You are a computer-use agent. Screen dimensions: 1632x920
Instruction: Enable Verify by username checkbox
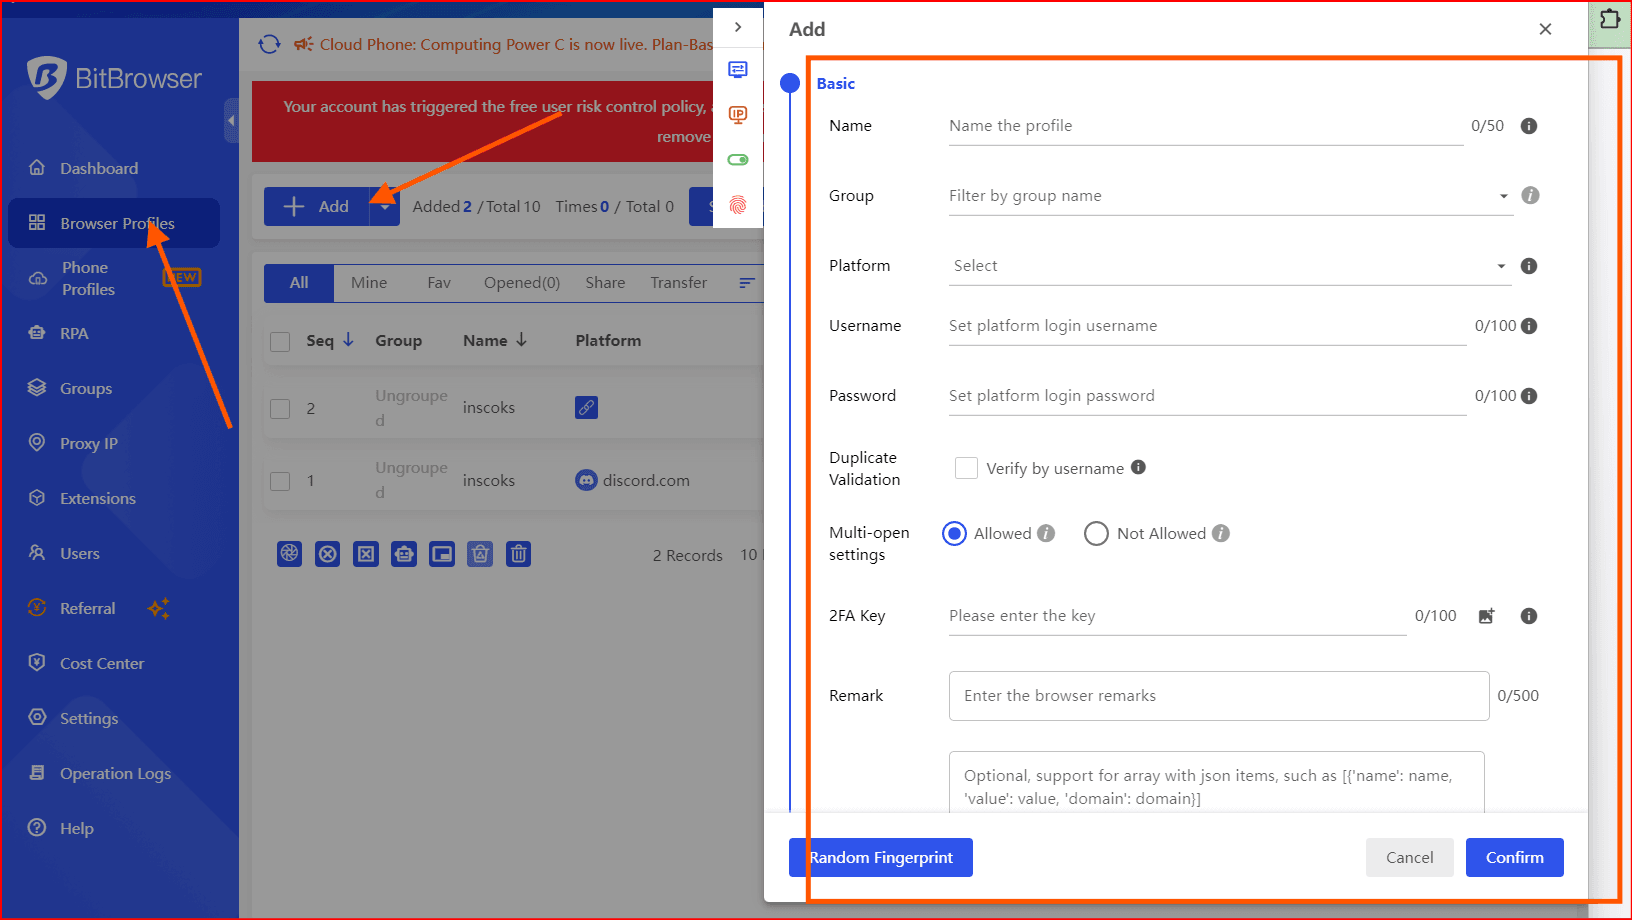coord(966,468)
